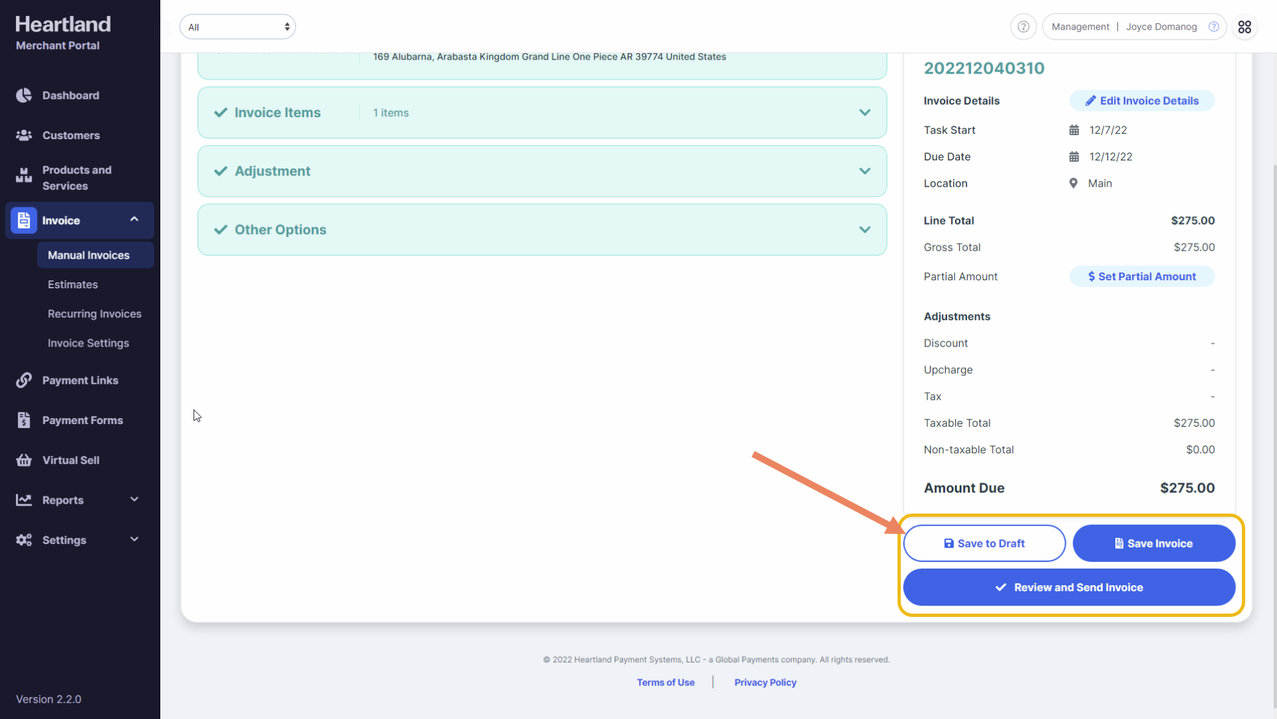1277x719 pixels.
Task: Click the Task Start calendar icon
Action: [1074, 130]
